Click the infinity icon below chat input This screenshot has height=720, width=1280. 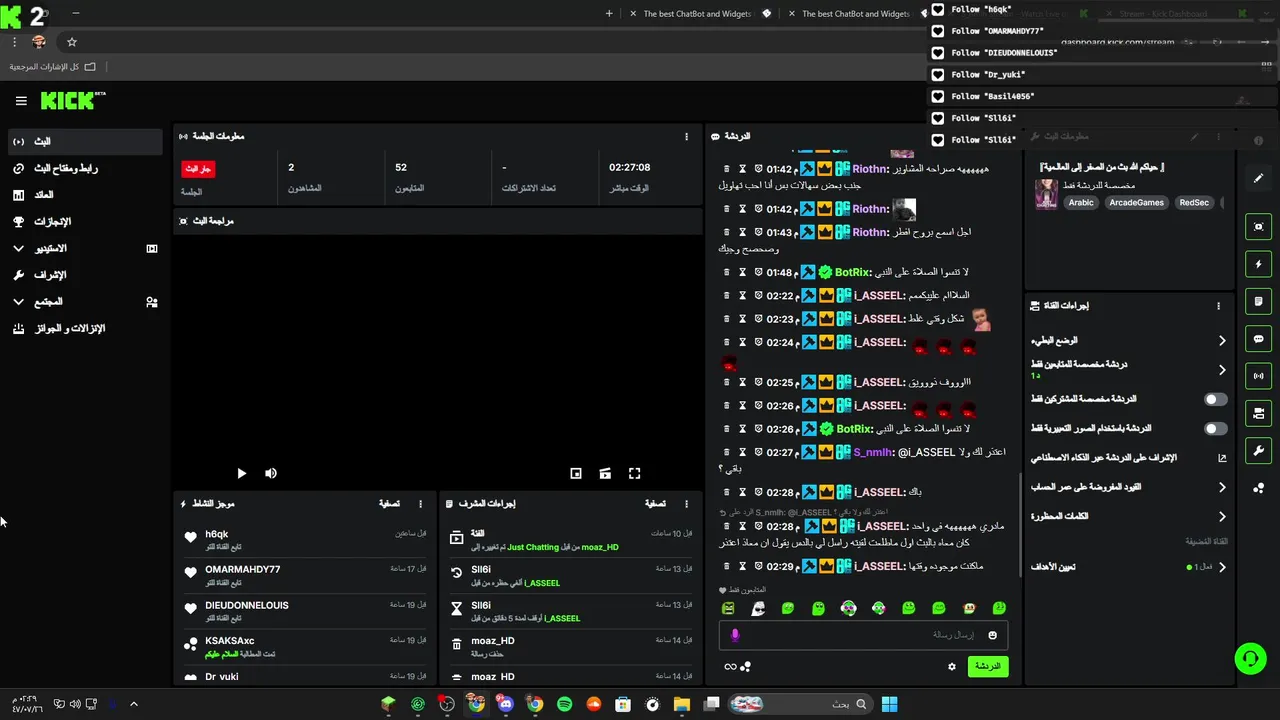click(730, 667)
